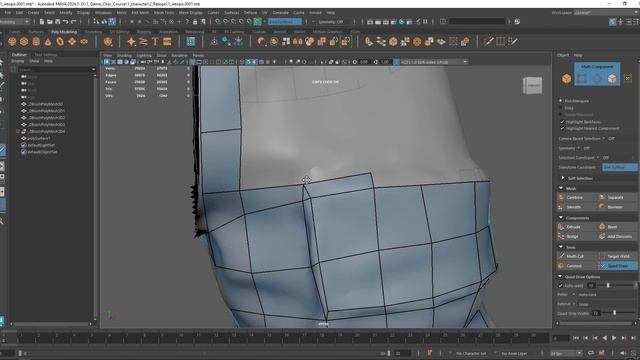640x360 pixels.
Task: Click the polygon sphere shelf icon
Action: (x=12, y=42)
